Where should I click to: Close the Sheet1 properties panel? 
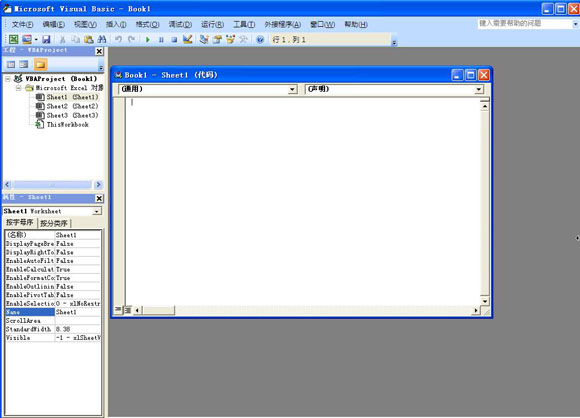click(x=99, y=198)
